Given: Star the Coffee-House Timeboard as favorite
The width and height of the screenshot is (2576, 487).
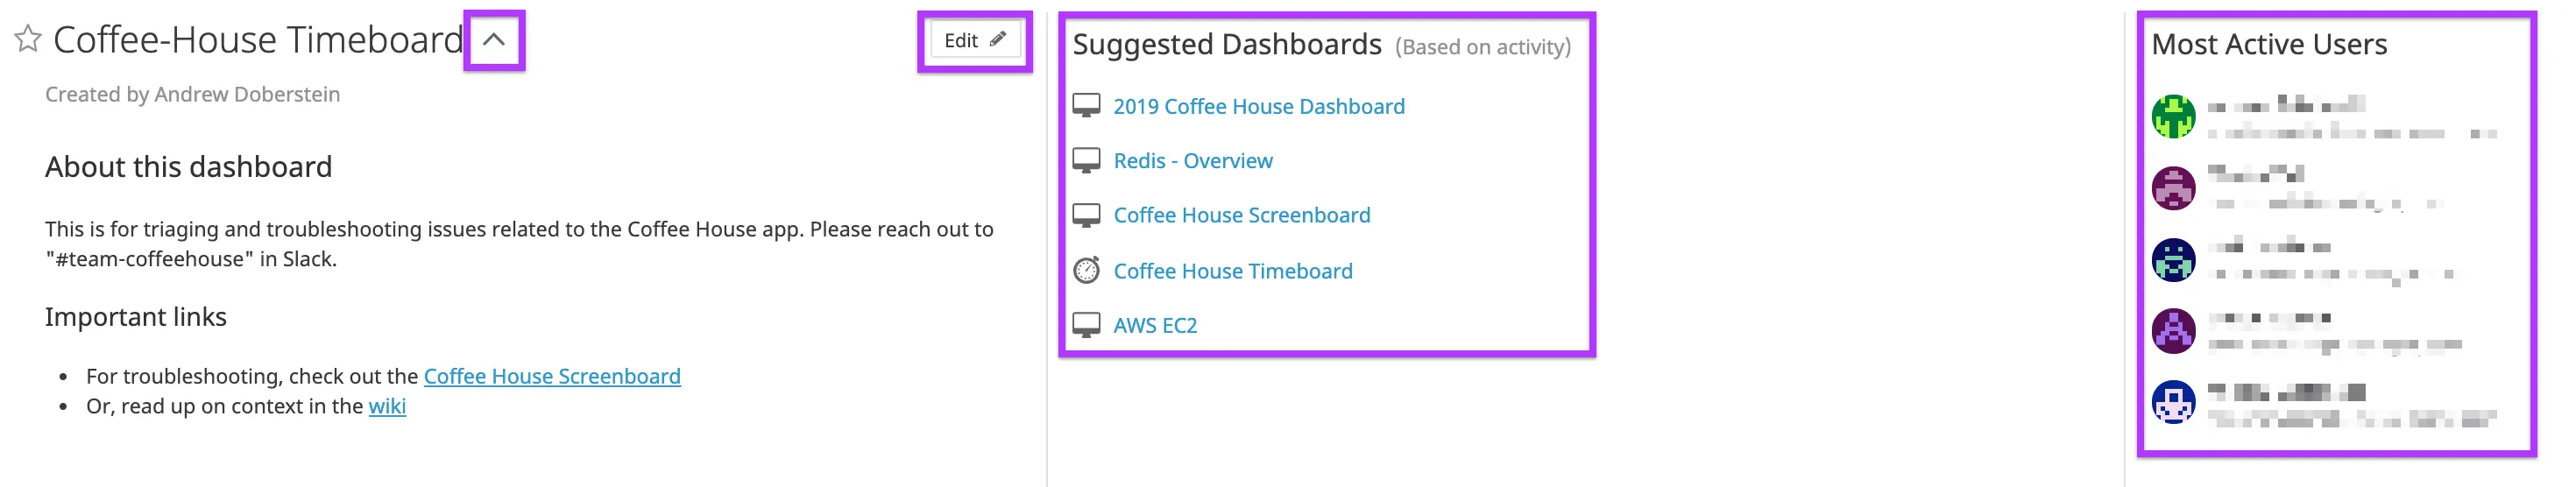Looking at the screenshot, I should point(28,39).
